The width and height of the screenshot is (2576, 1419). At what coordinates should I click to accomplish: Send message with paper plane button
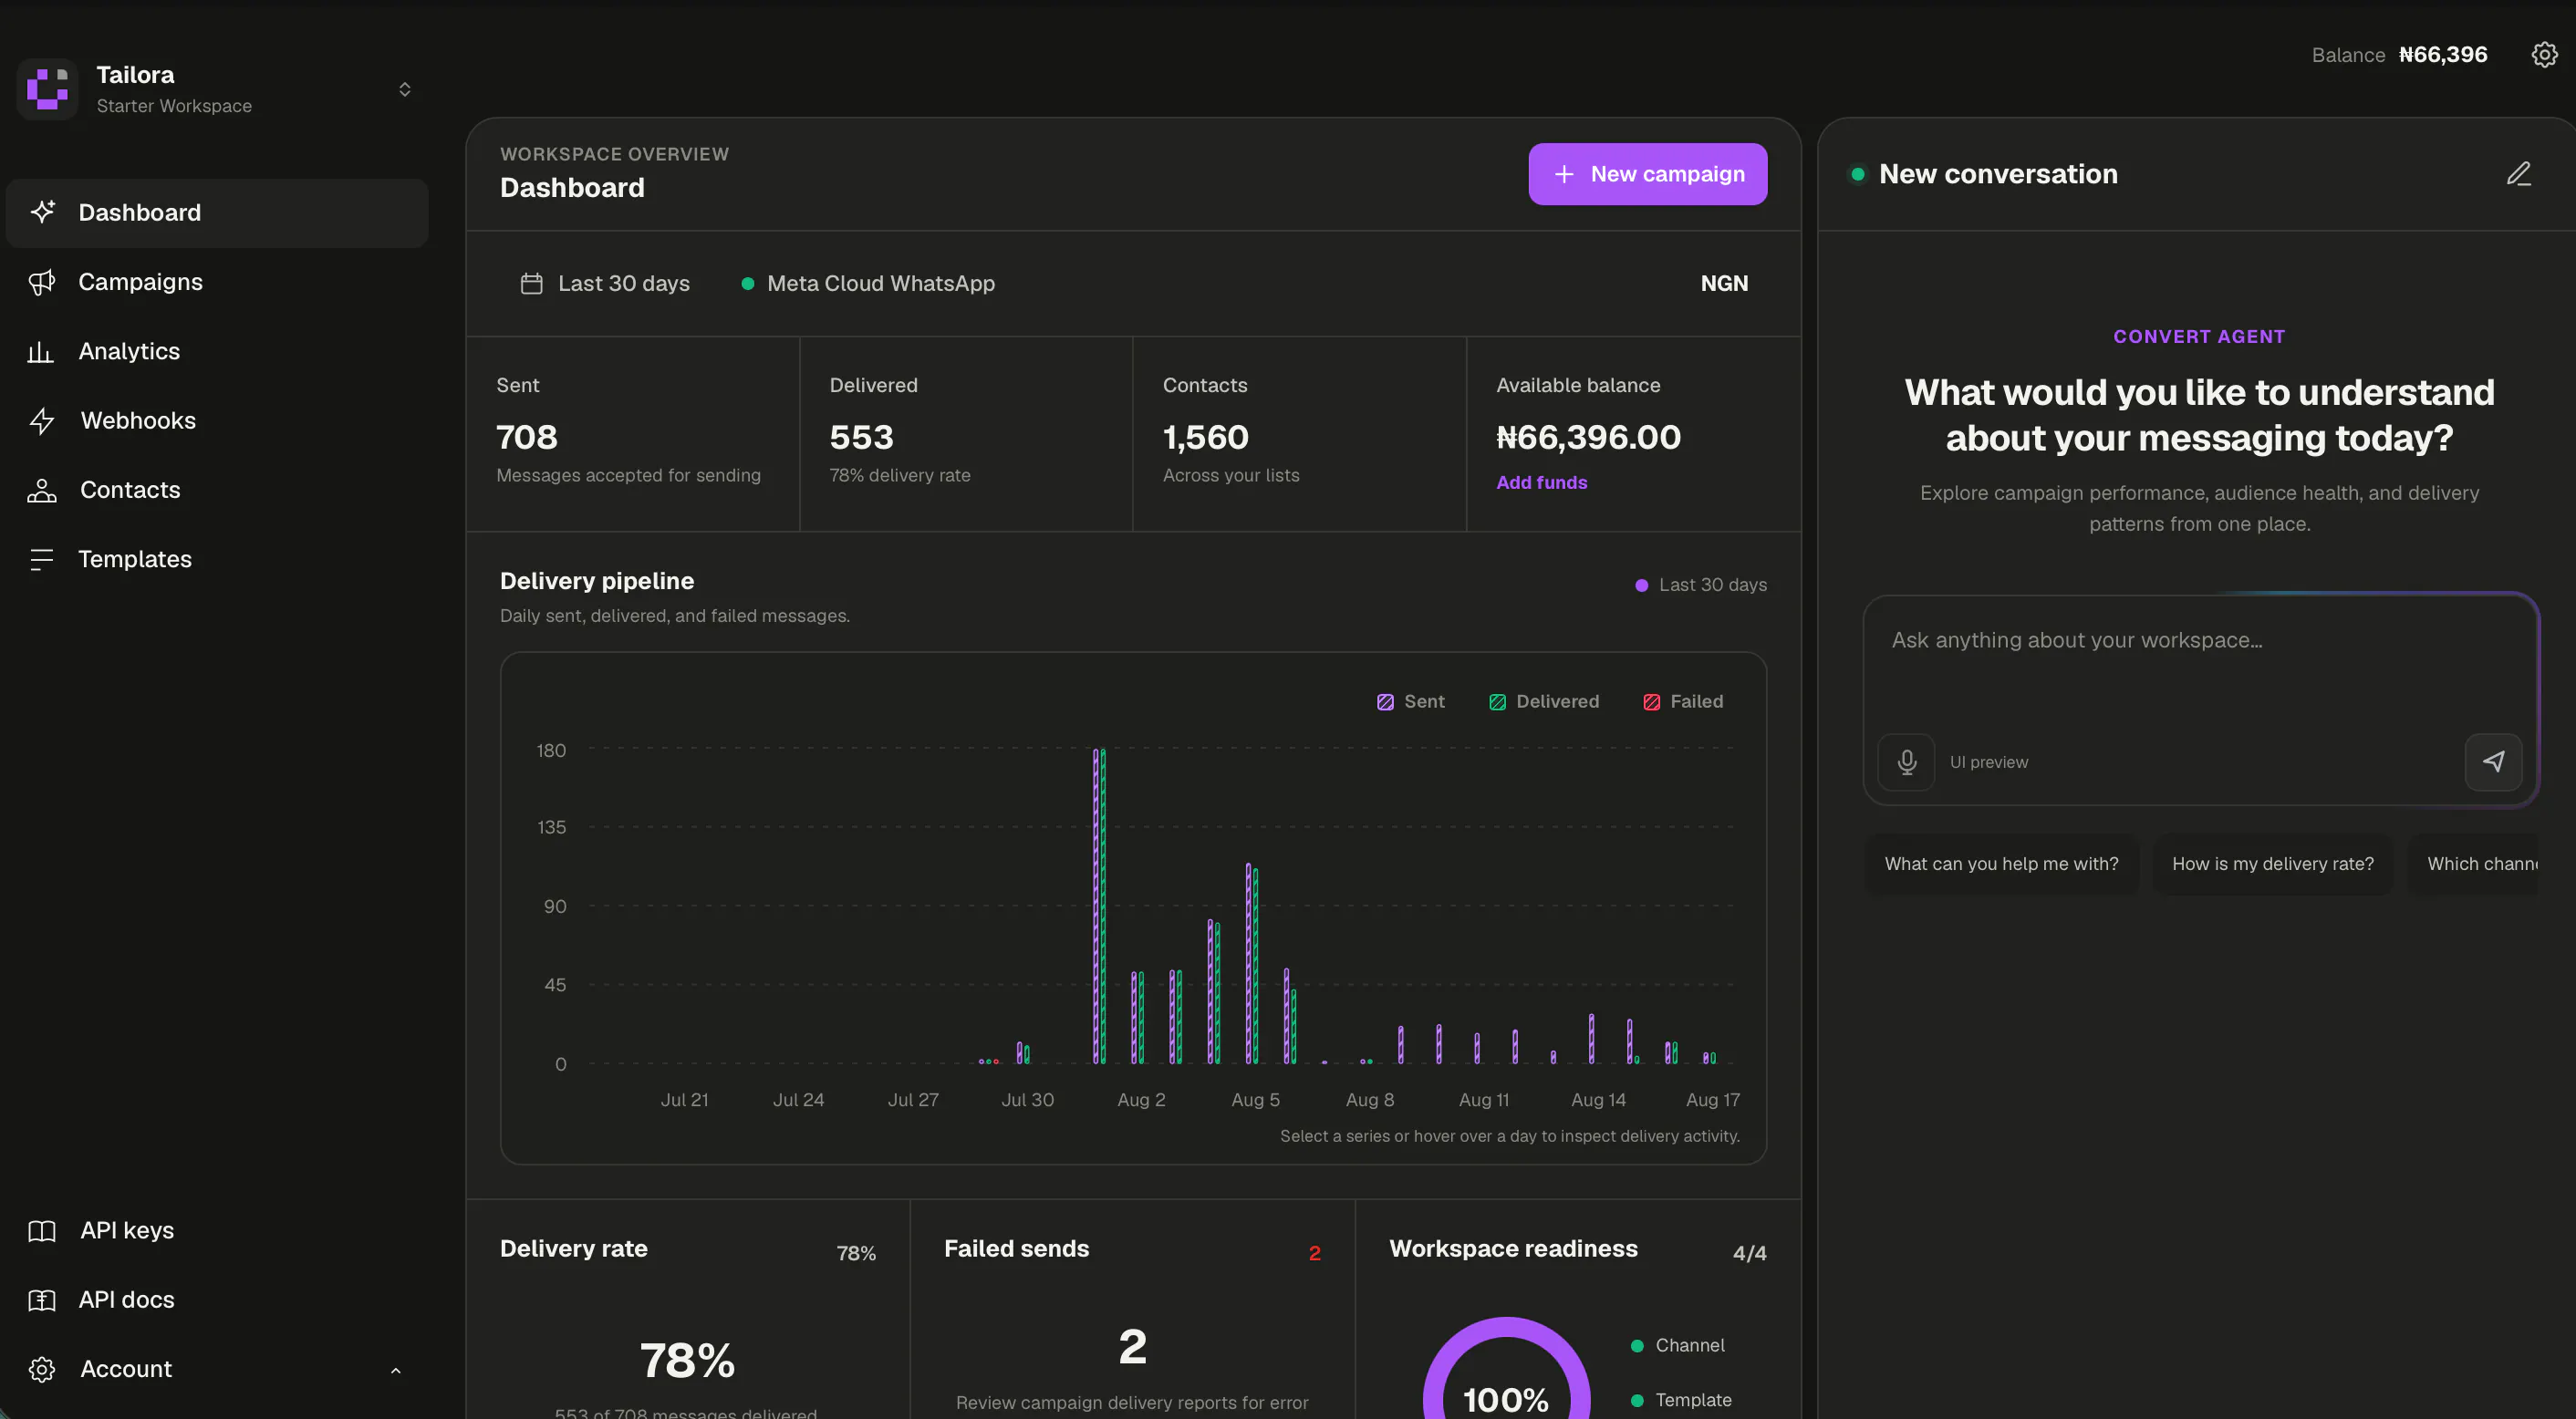tap(2493, 762)
